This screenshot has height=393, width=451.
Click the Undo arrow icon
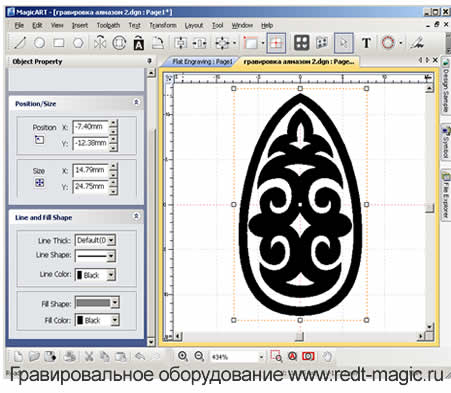coord(140,356)
